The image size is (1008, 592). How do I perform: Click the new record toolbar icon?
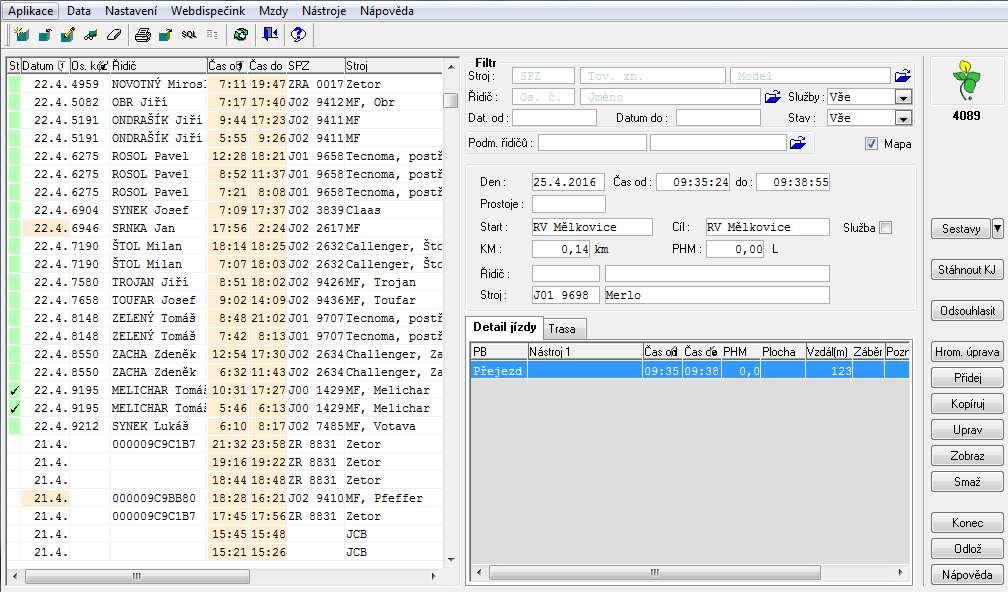coord(22,35)
